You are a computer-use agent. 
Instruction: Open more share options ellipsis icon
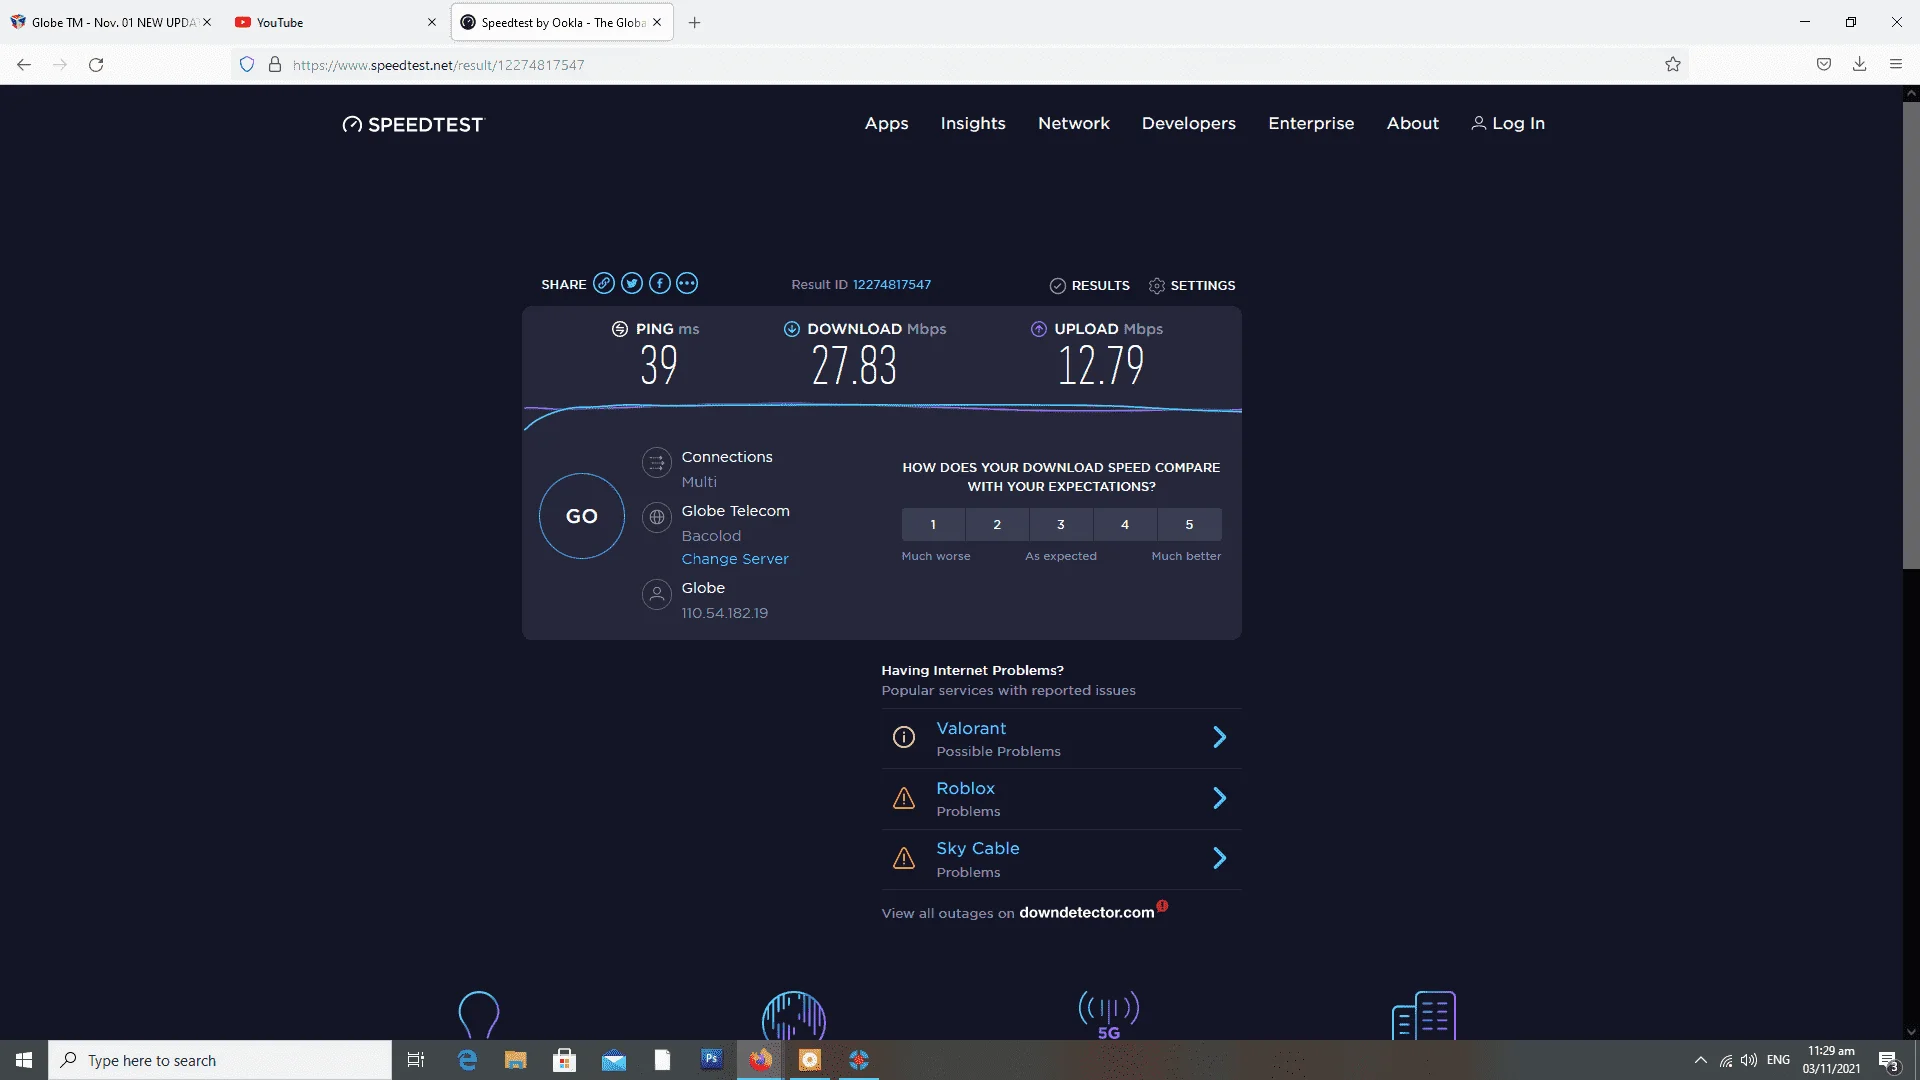tap(687, 284)
